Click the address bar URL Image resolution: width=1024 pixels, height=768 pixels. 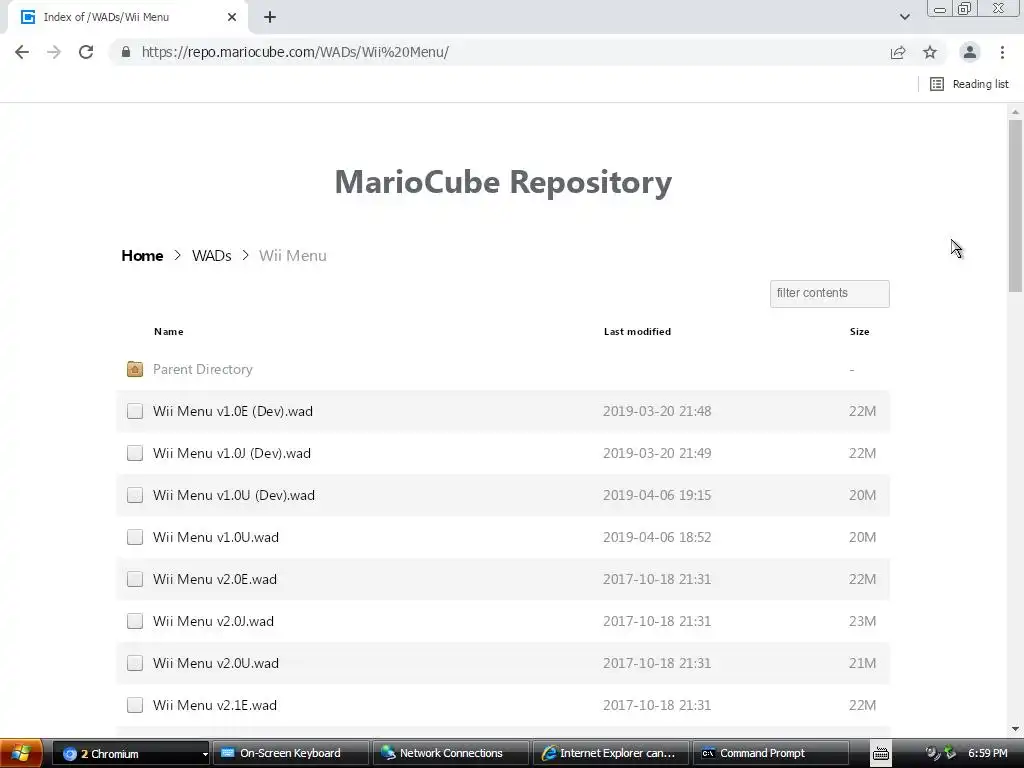pyautogui.click(x=295, y=52)
